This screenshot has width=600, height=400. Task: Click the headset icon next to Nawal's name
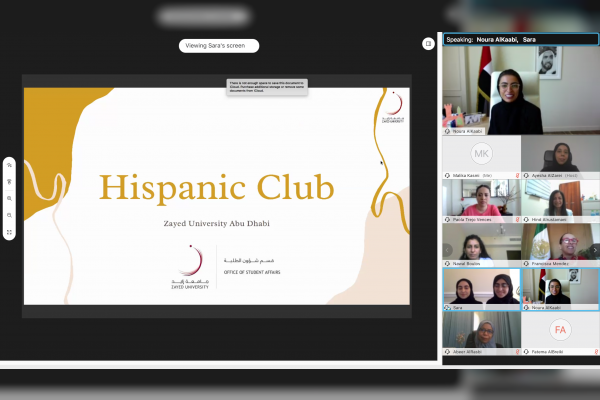447,264
